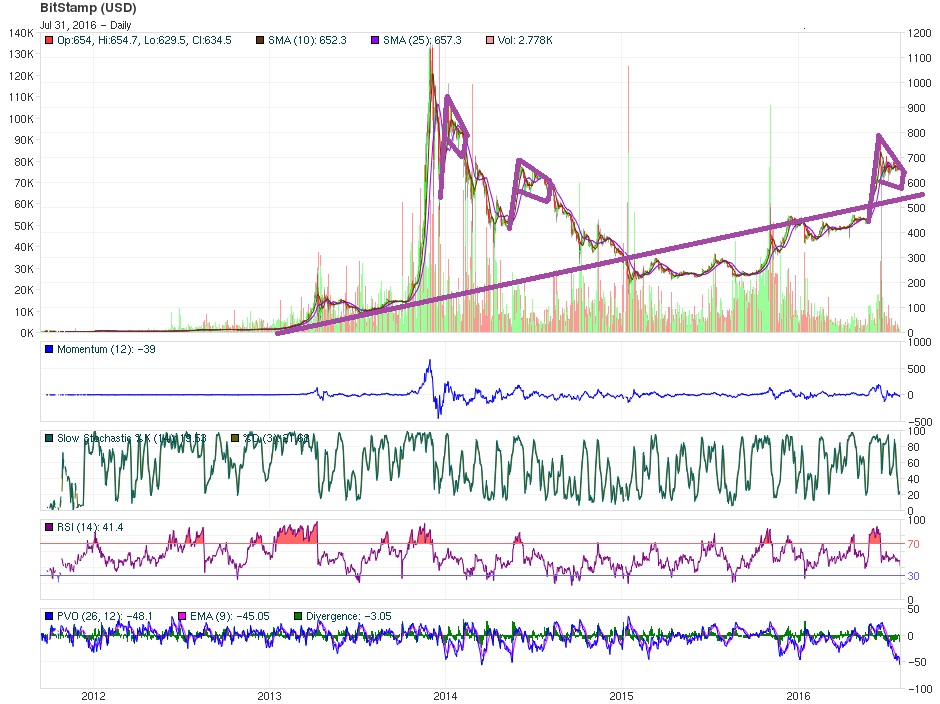Image resolution: width=940 pixels, height=704 pixels.
Task: Click the Slow Stochastic %K legend swatch
Action: 49,438
